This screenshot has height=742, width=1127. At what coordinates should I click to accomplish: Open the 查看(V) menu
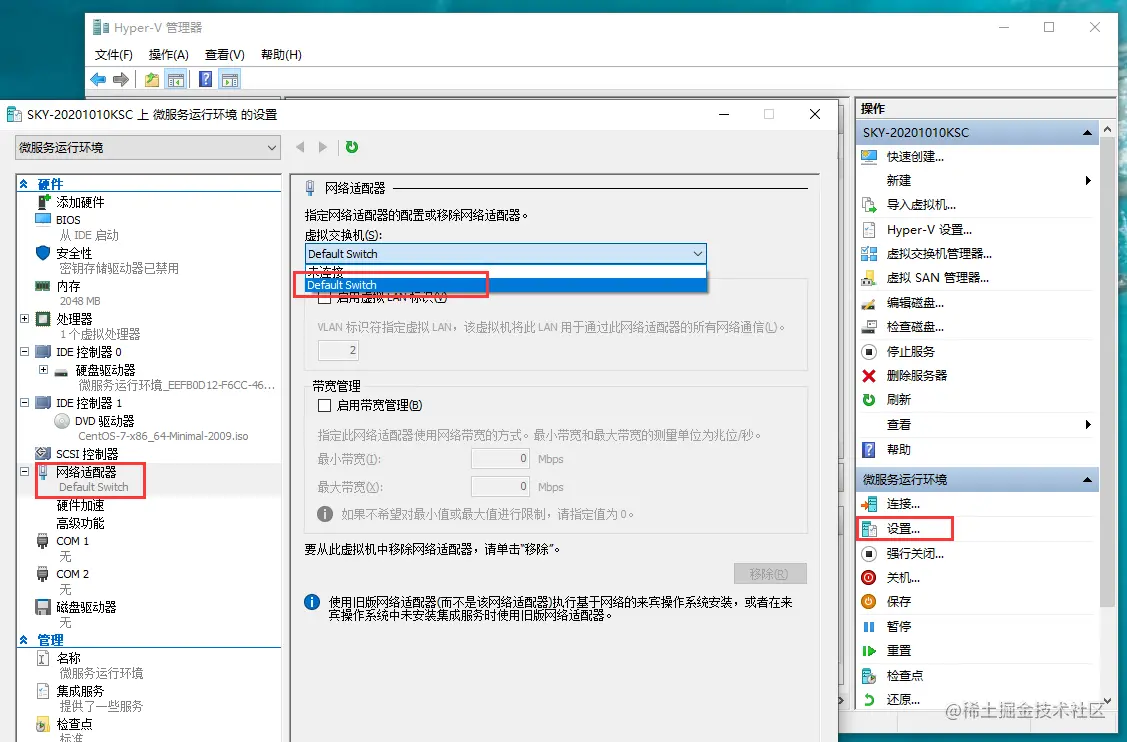[224, 55]
